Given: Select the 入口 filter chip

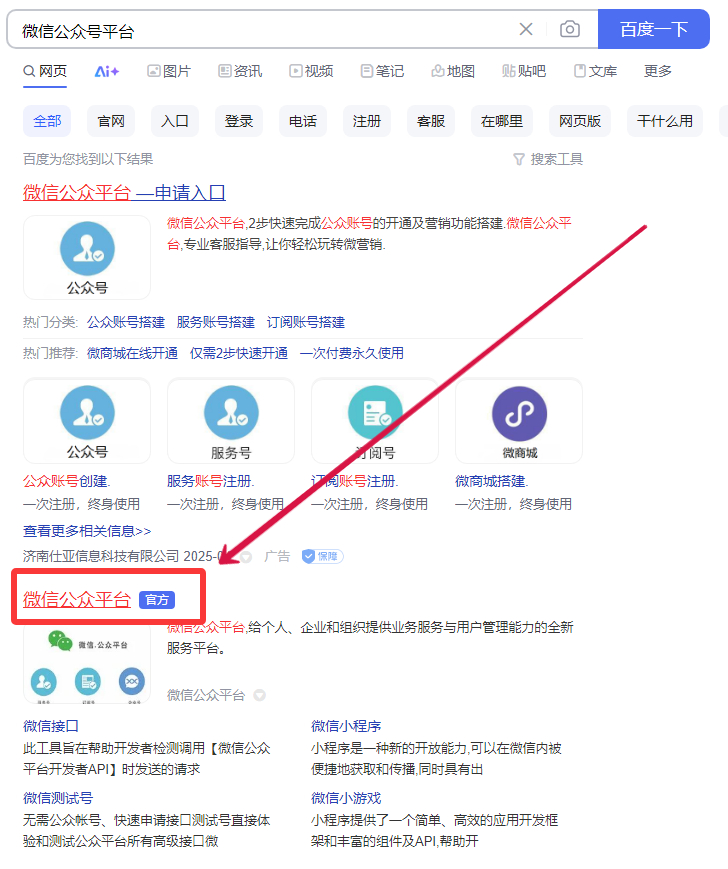Looking at the screenshot, I should pos(175,121).
